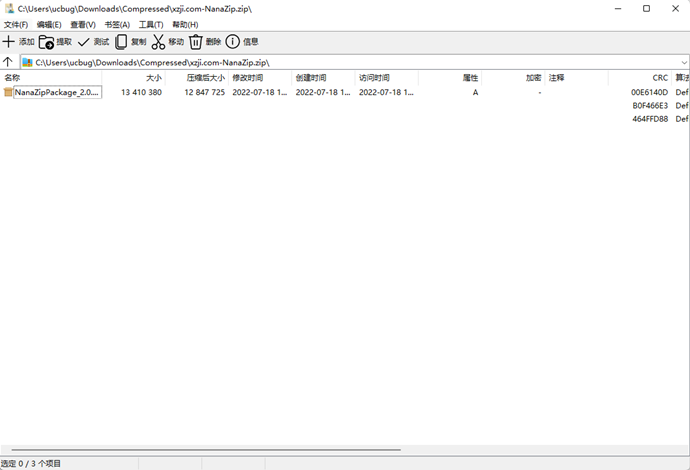This screenshot has width=690, height=470.
Task: Click the Copy (复制) toolbar icon
Action: (121, 42)
